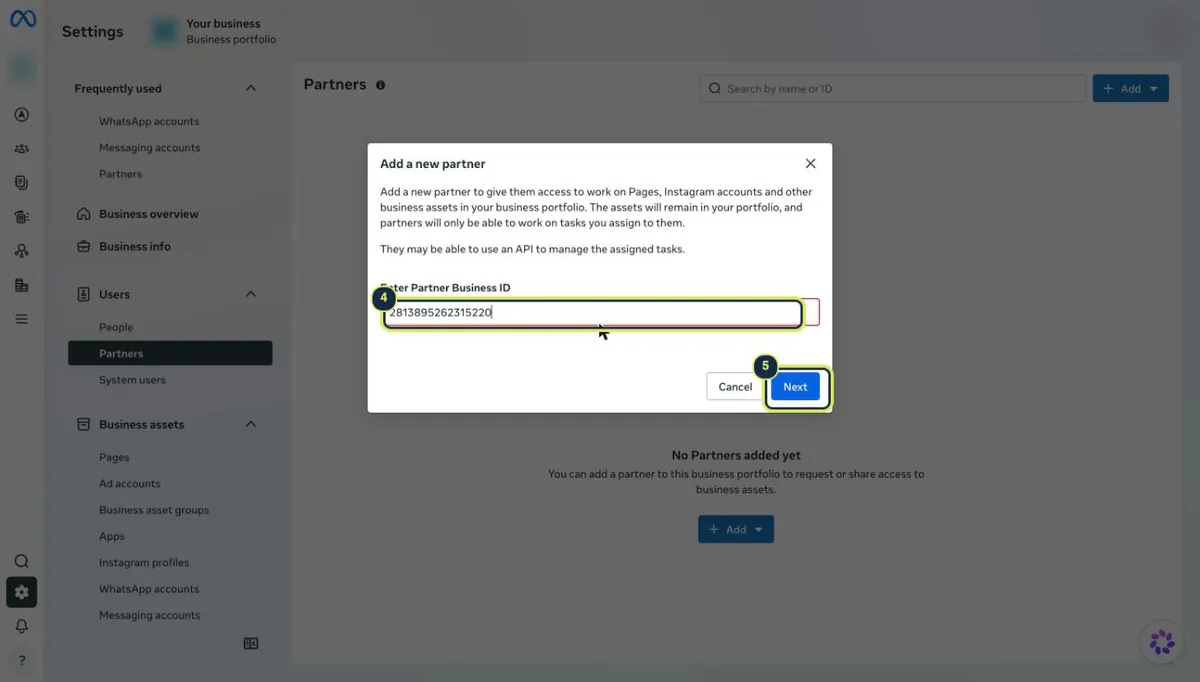1200x682 pixels.
Task: Open Messaging accounts under Frequently used
Action: [x=150, y=148]
